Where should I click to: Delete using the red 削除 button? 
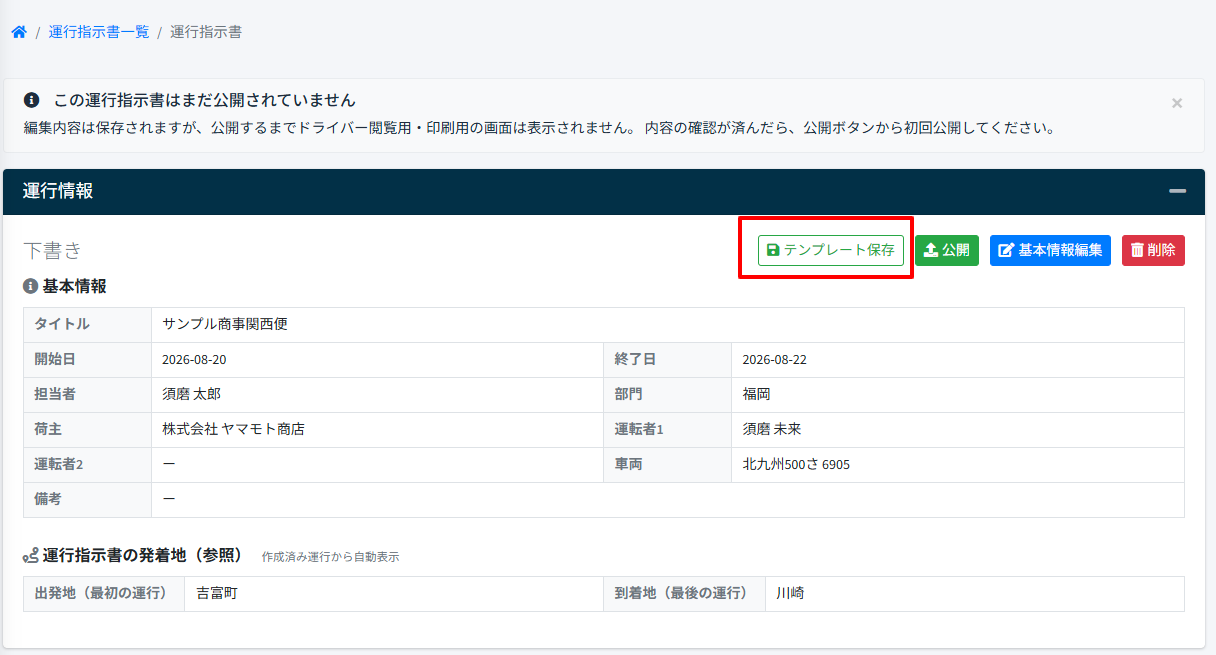pos(1153,250)
